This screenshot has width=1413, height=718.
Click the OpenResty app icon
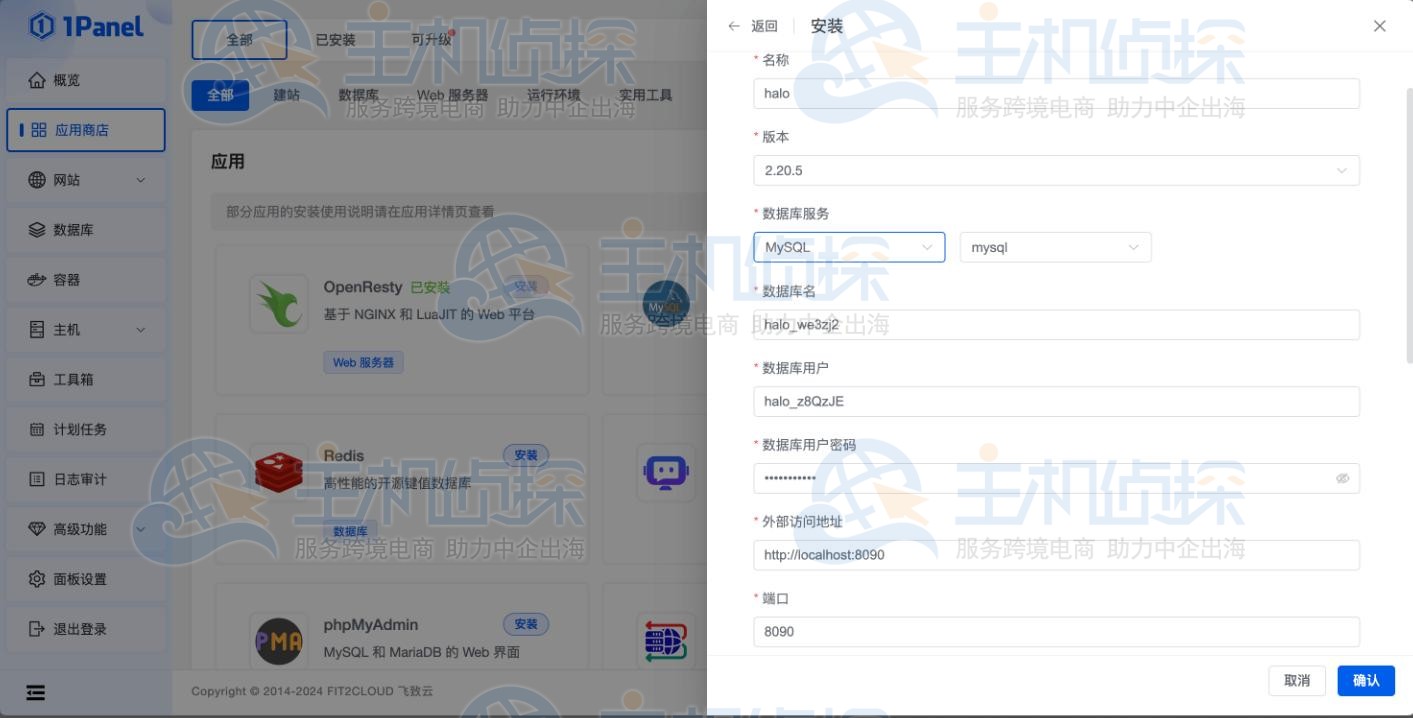pos(279,303)
